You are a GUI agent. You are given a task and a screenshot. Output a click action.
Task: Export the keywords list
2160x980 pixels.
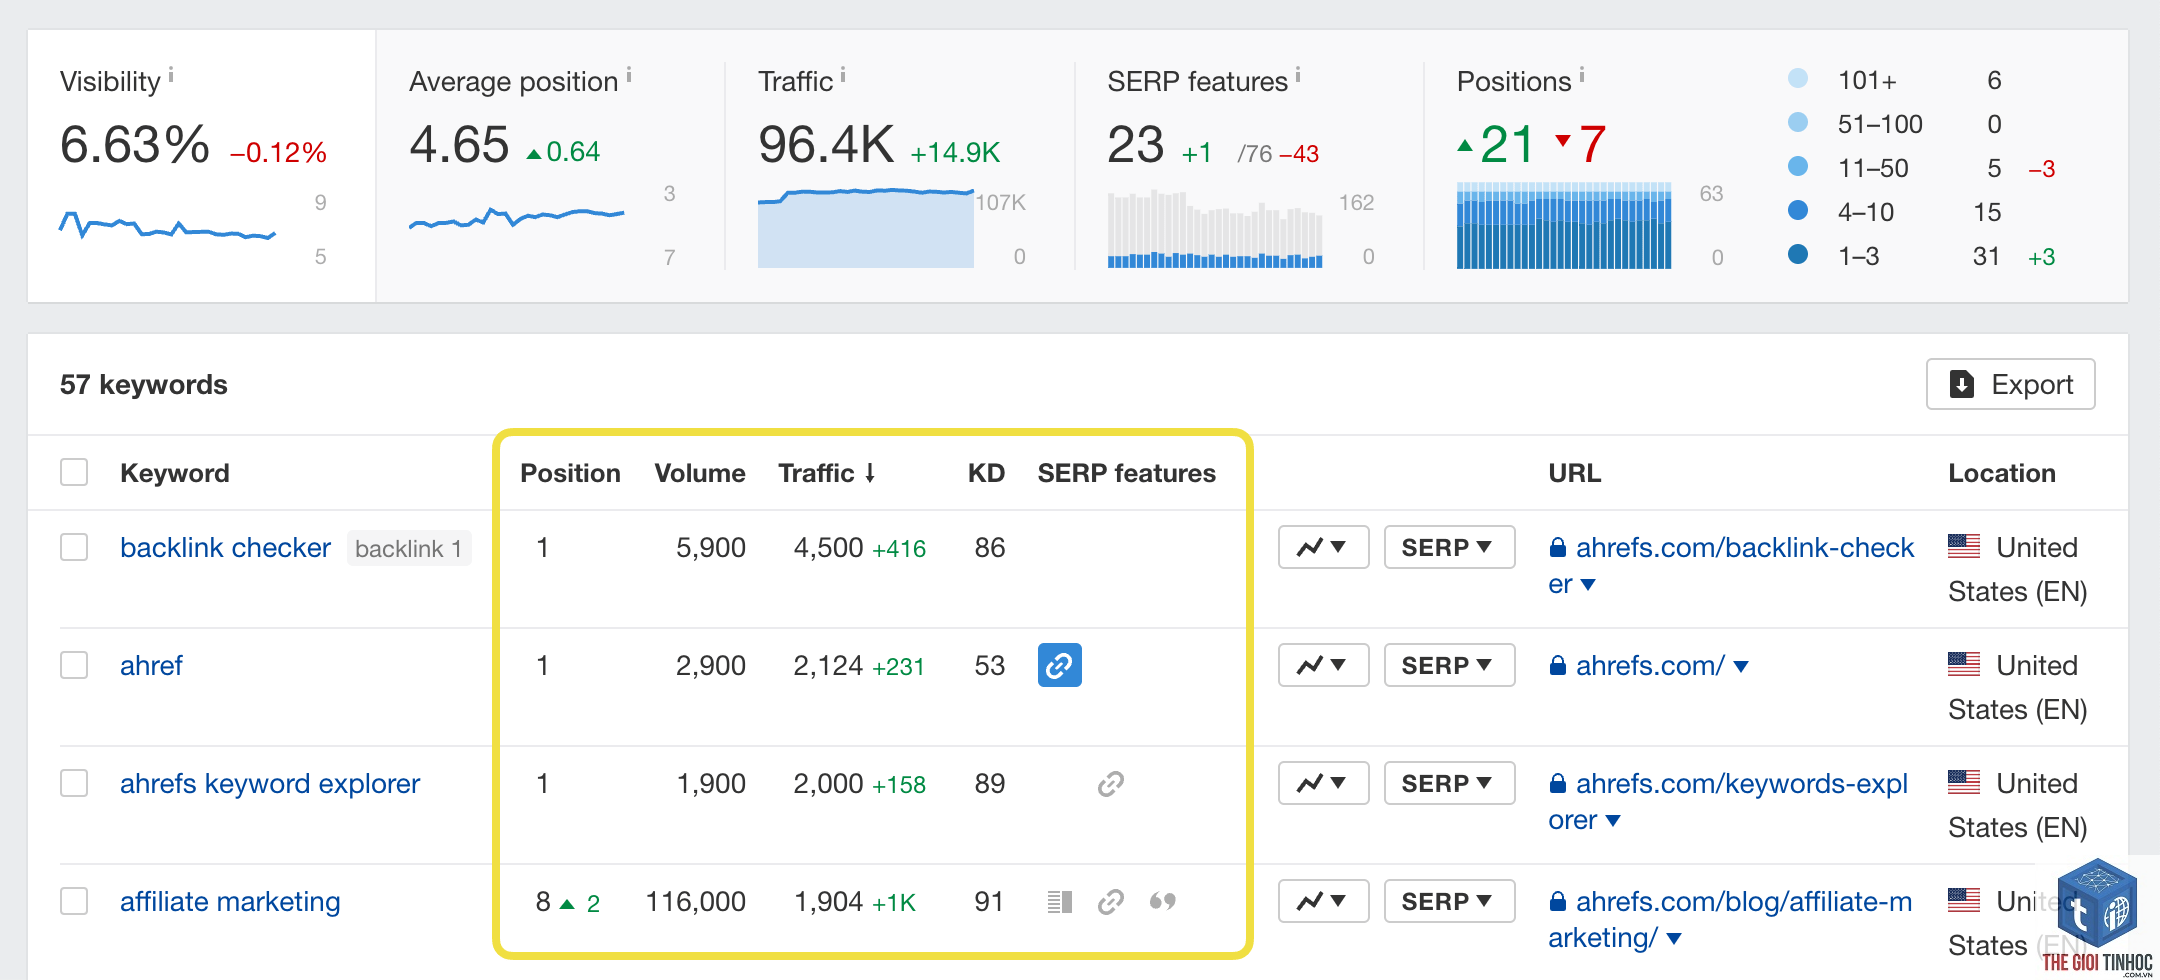(2011, 384)
